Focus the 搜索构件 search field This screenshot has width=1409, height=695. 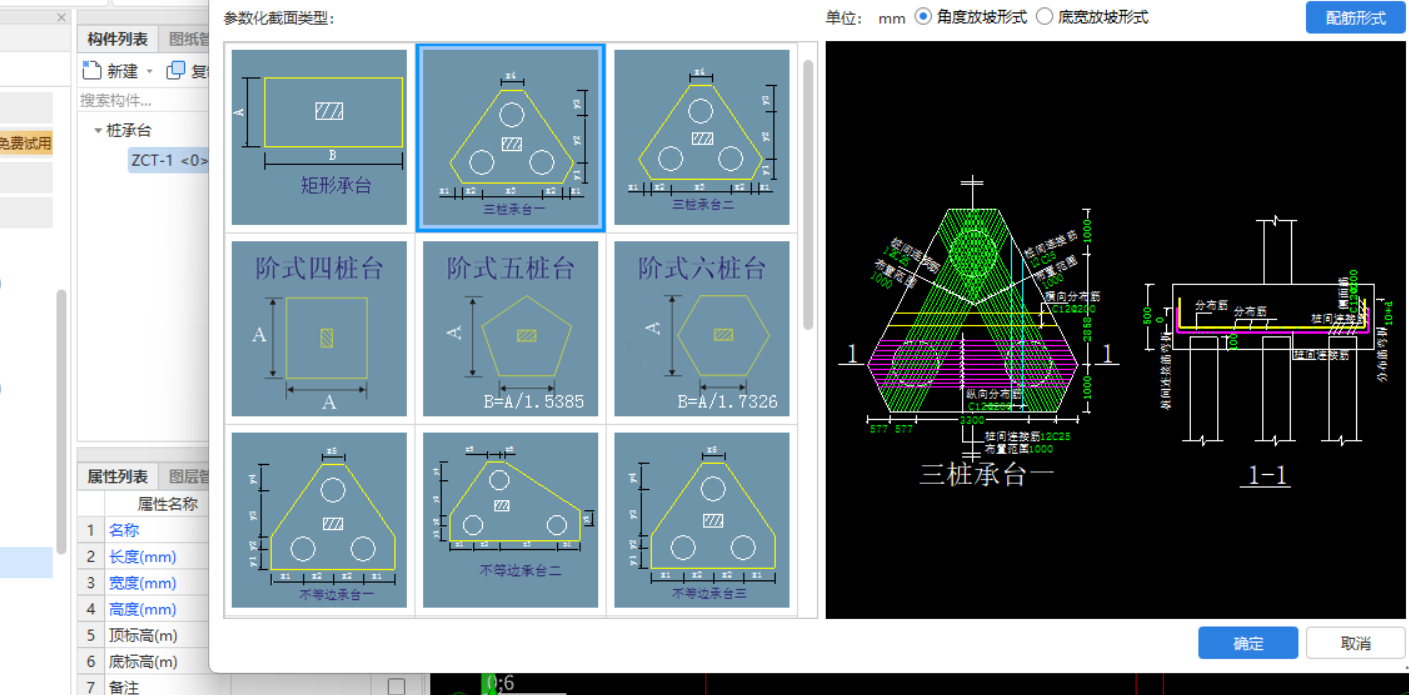(x=143, y=100)
